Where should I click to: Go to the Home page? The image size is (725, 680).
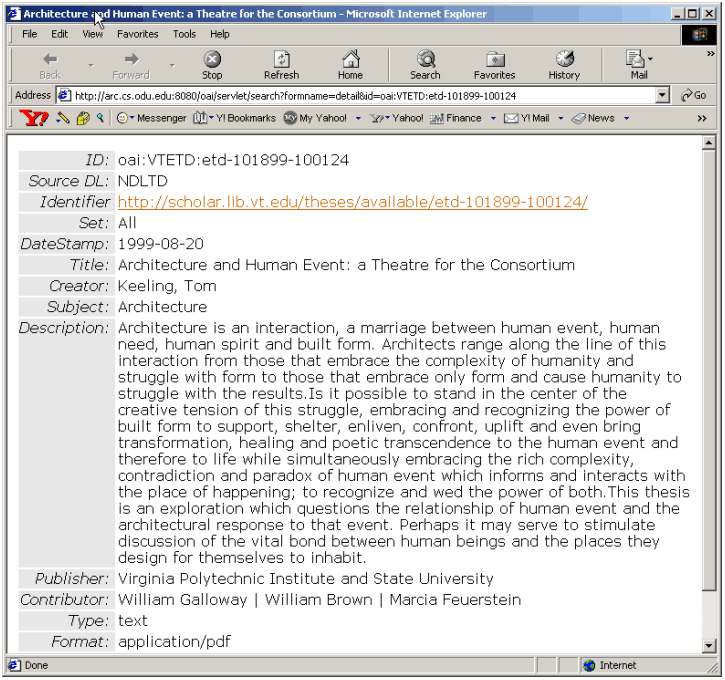(350, 65)
